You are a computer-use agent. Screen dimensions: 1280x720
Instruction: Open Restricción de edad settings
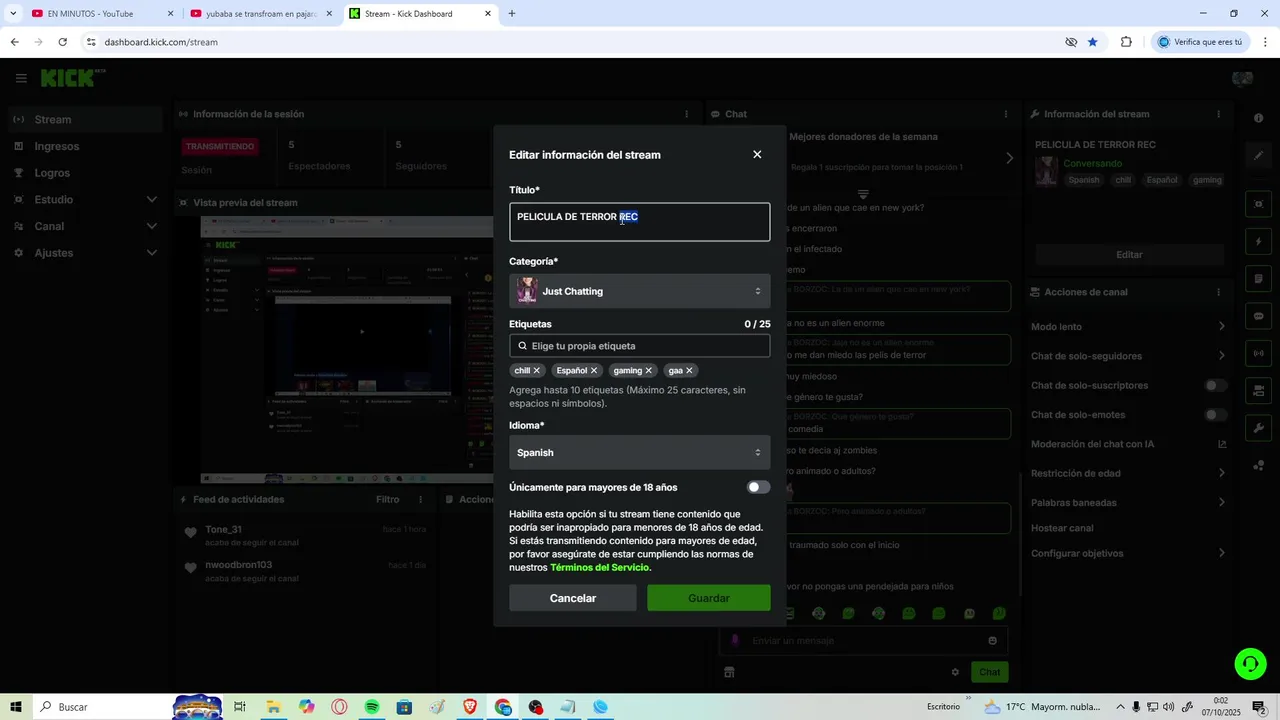[x=1129, y=473]
